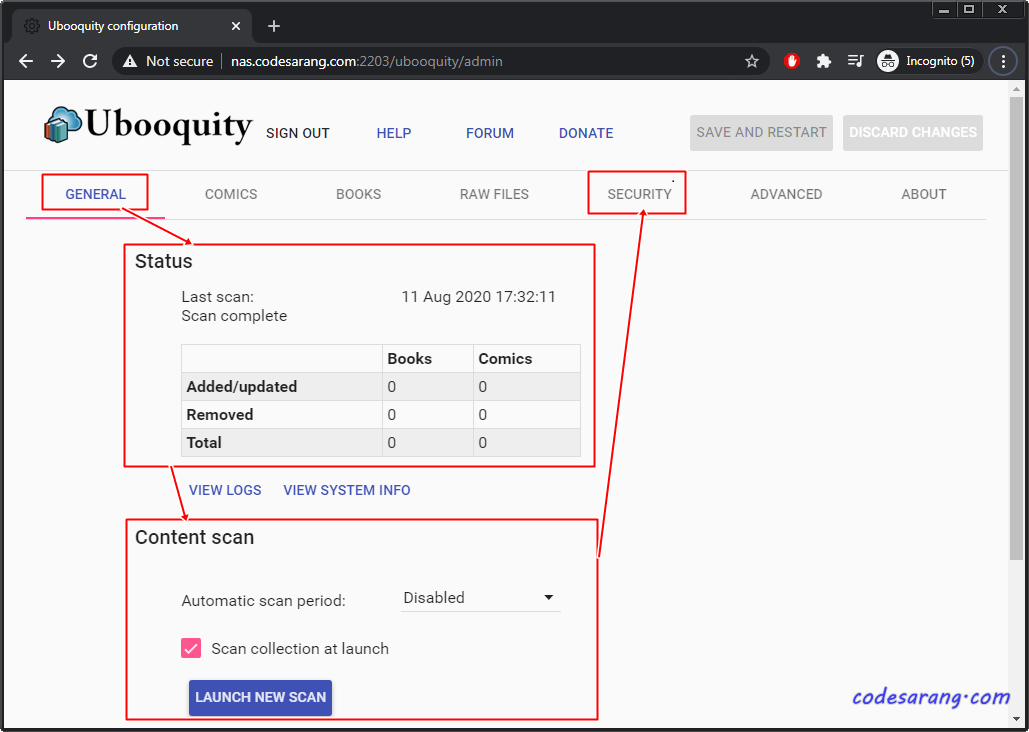Screen dimensions: 1029x732
Task: Switch to the COMICS tab
Action: (x=231, y=194)
